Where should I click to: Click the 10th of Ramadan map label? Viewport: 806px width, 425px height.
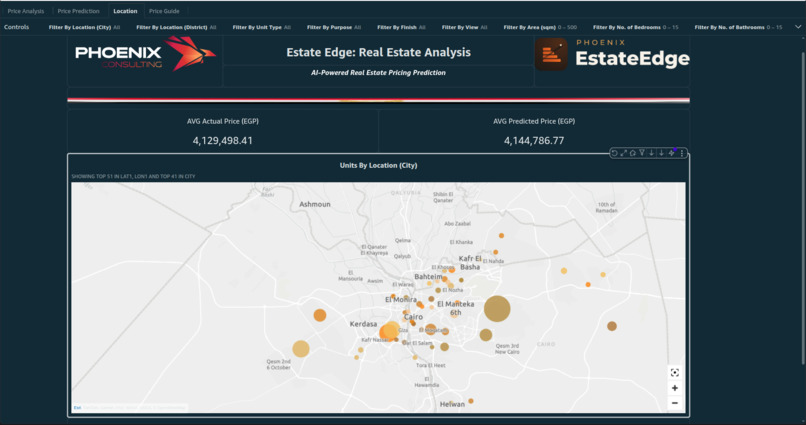point(607,208)
